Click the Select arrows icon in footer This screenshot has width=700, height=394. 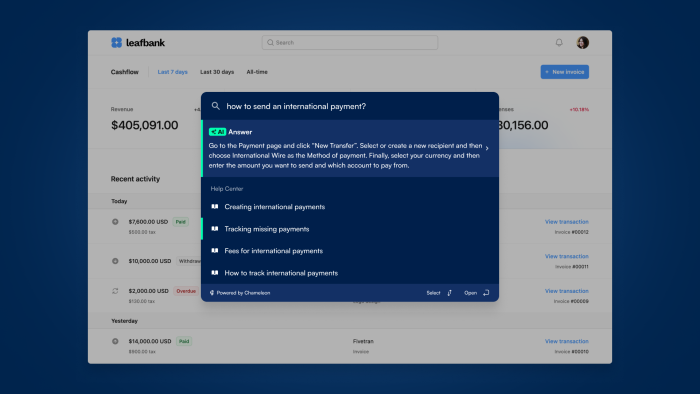click(x=450, y=293)
